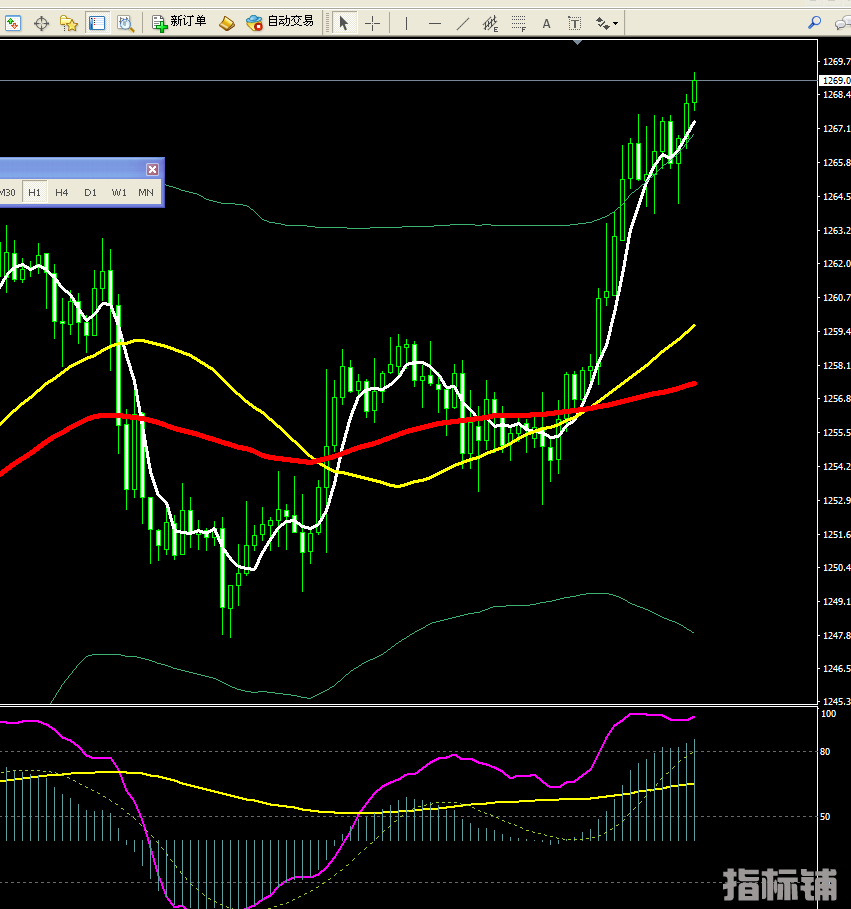Select the arrow Cursor tool
Screen dimensions: 851x909
(x=343, y=22)
